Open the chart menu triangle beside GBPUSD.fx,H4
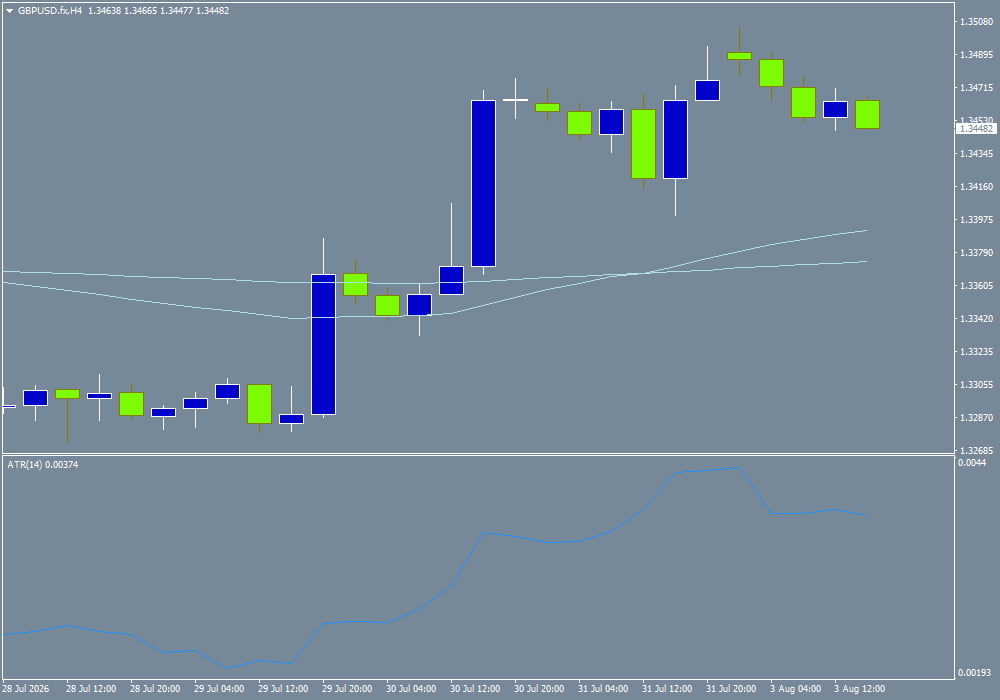The height and width of the screenshot is (700, 1000). (10, 11)
